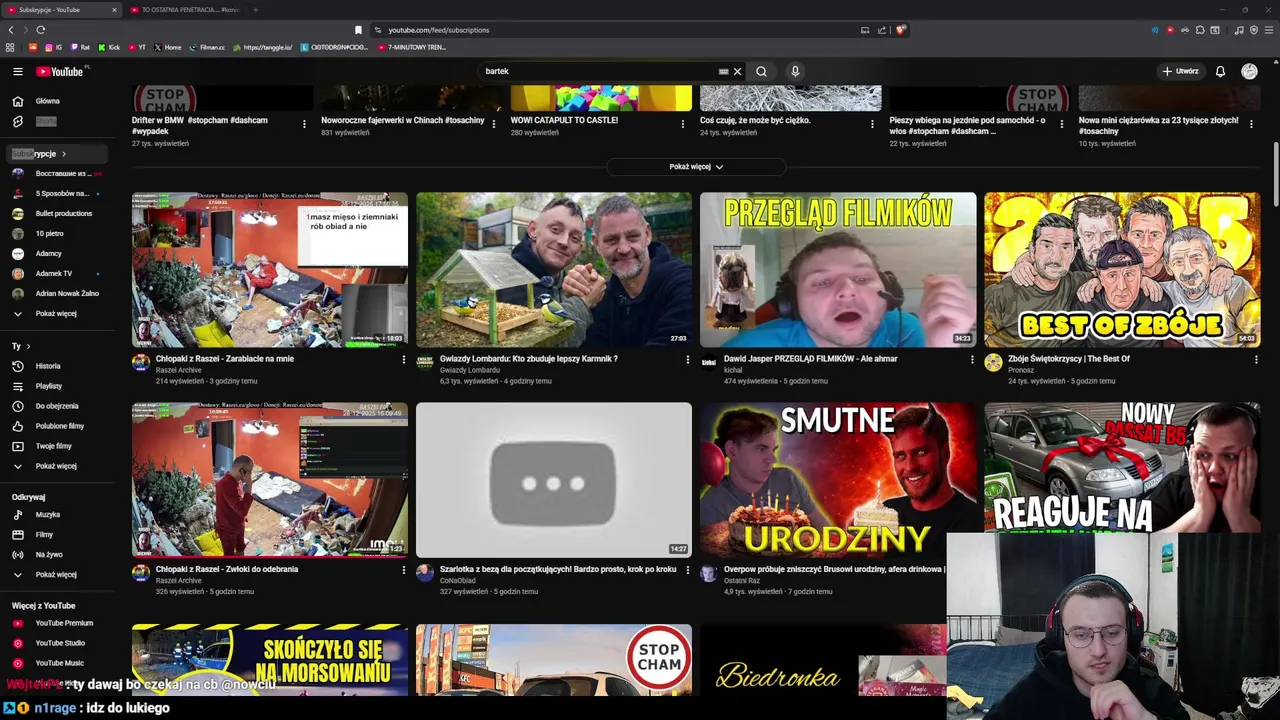Open Adamek TV channel subscription
The image size is (1280, 720).
point(57,273)
